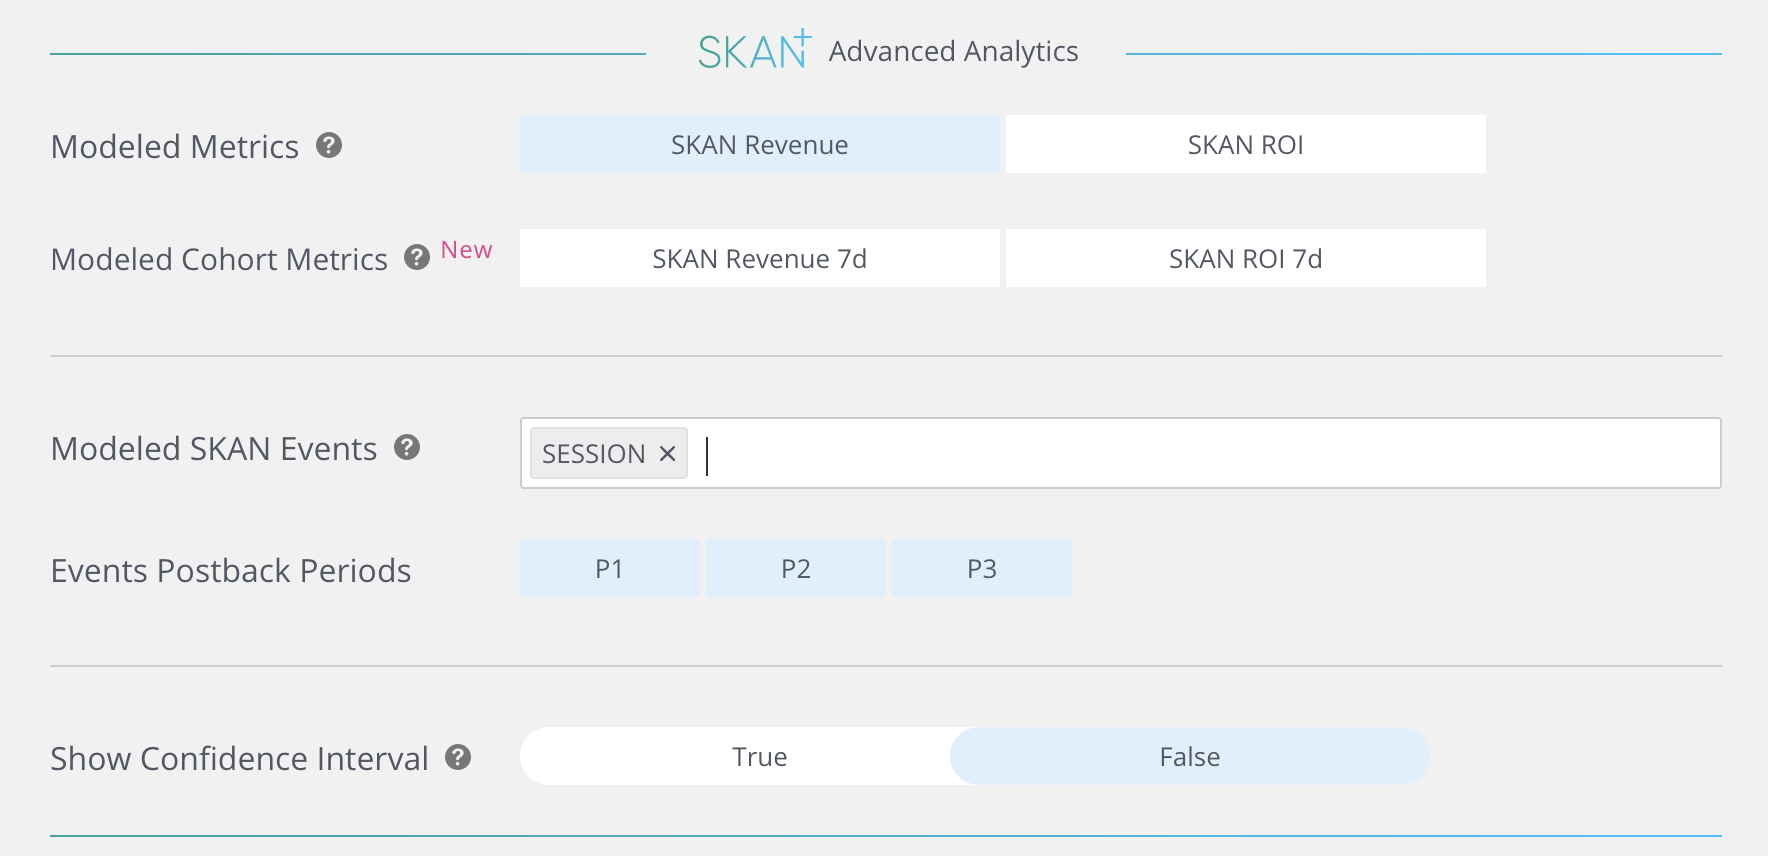Click the Events Postback Periods label
The width and height of the screenshot is (1768, 856).
231,570
